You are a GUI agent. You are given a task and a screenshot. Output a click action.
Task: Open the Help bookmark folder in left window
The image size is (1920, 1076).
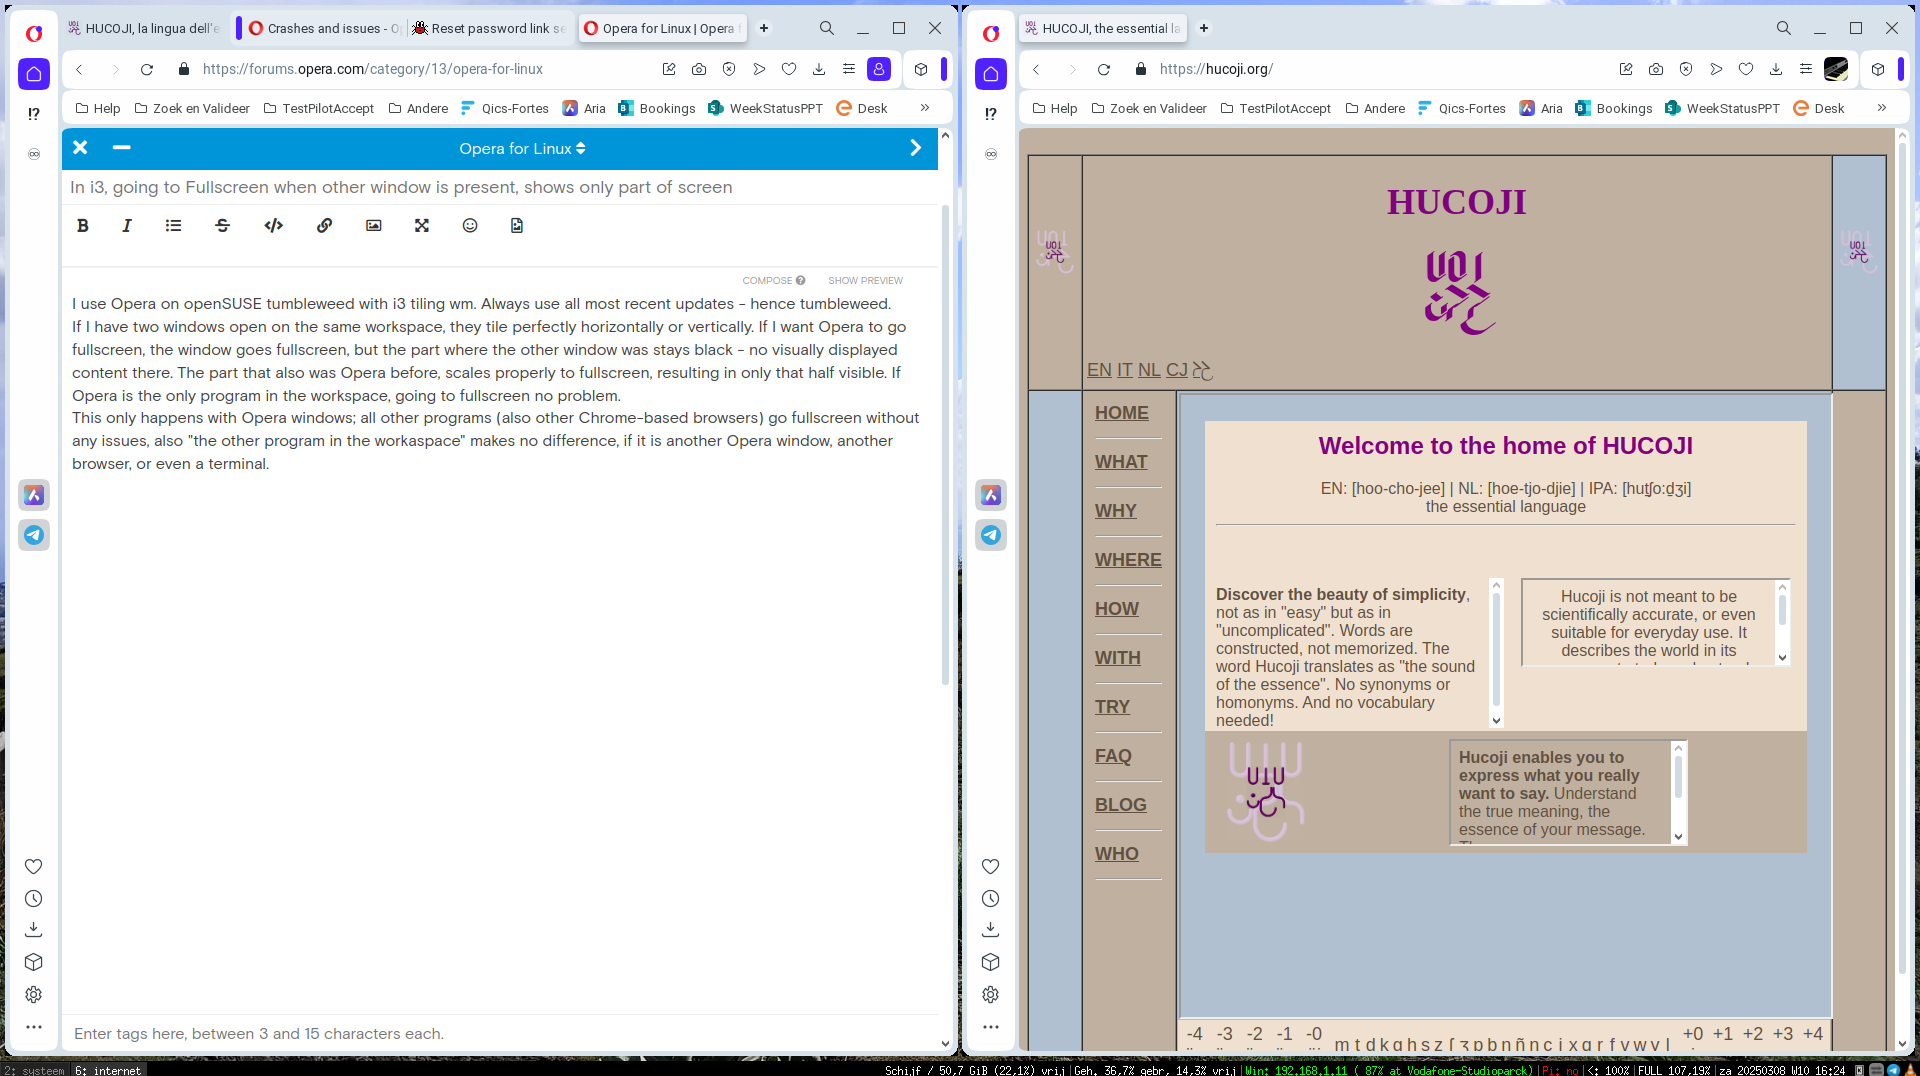click(x=98, y=109)
